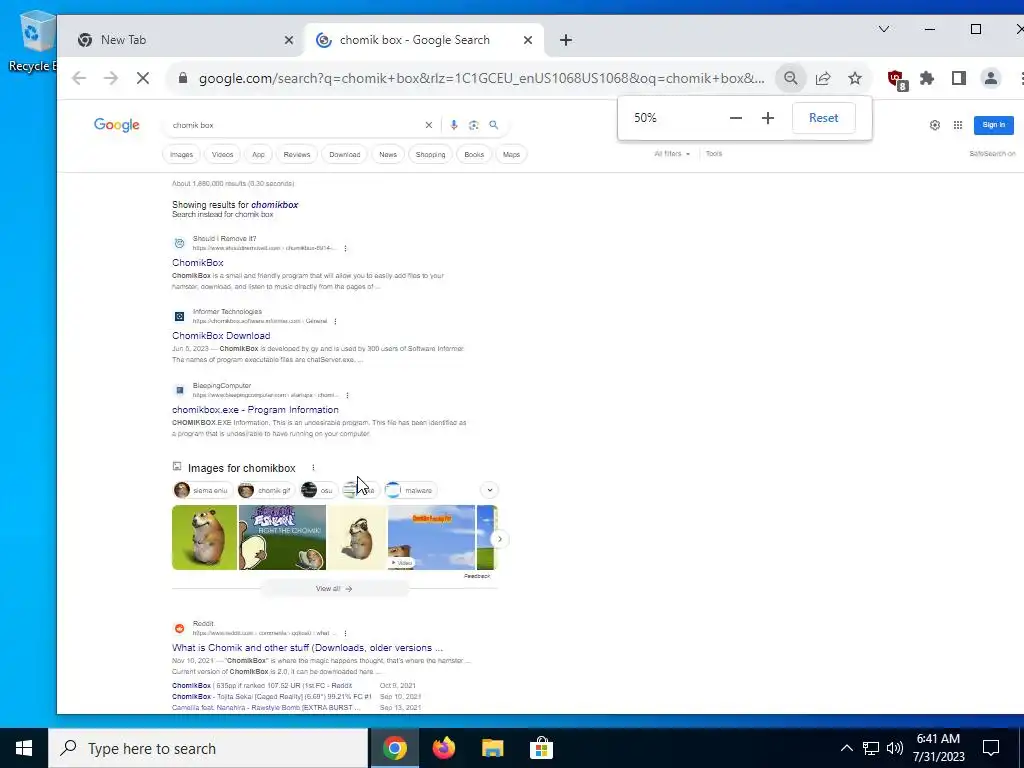Open Reddit What is Chomik result

point(307,648)
